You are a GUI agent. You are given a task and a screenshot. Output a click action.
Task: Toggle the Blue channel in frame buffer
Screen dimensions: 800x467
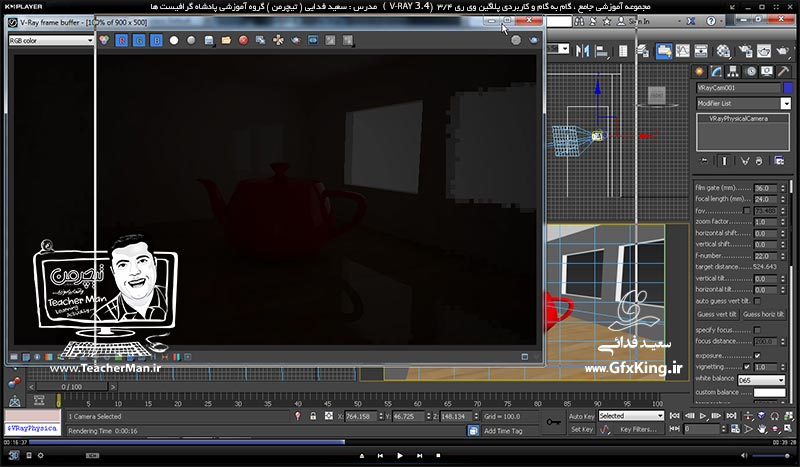[156, 40]
